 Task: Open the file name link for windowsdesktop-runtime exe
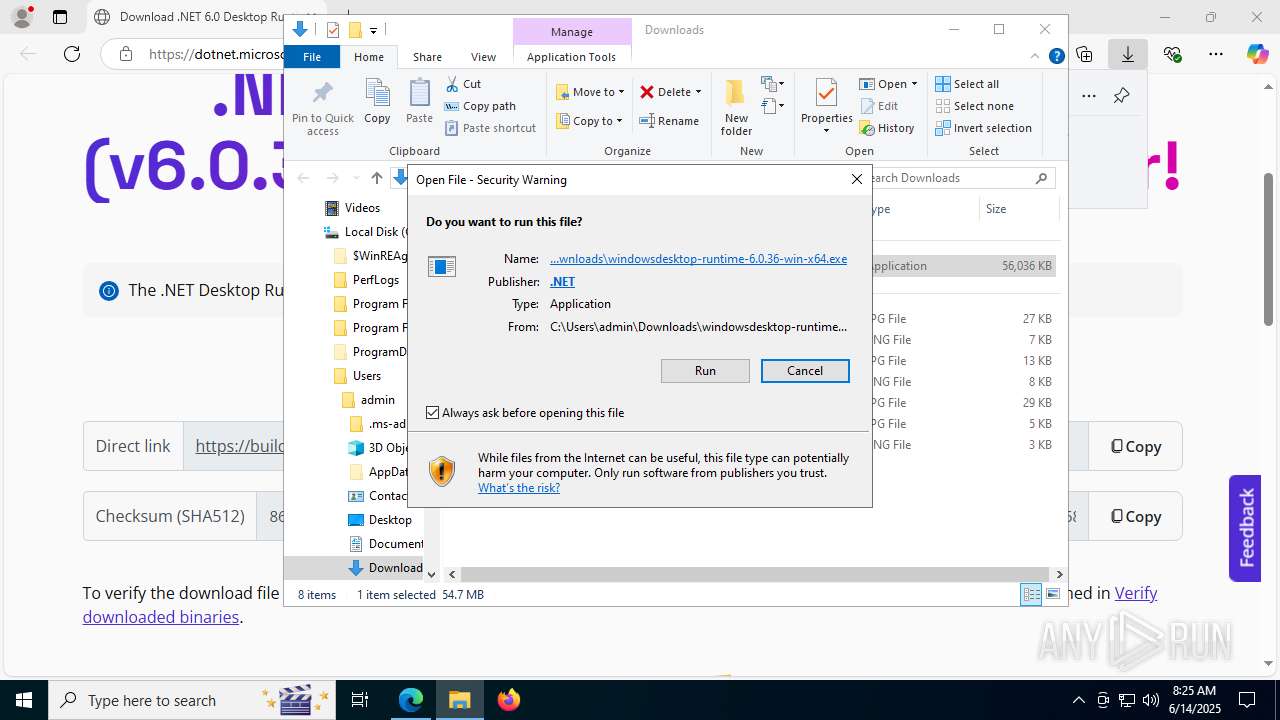click(698, 259)
